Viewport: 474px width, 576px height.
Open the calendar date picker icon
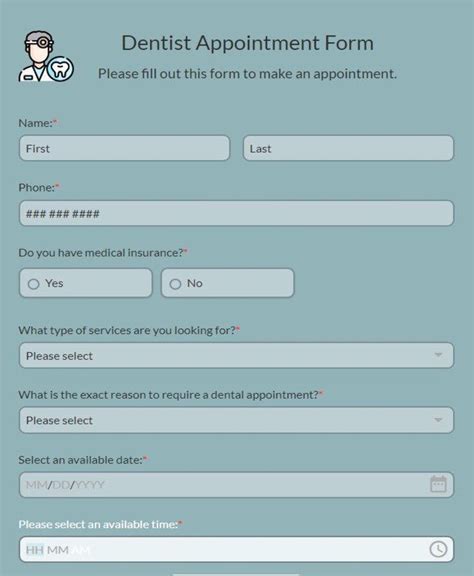click(438, 484)
